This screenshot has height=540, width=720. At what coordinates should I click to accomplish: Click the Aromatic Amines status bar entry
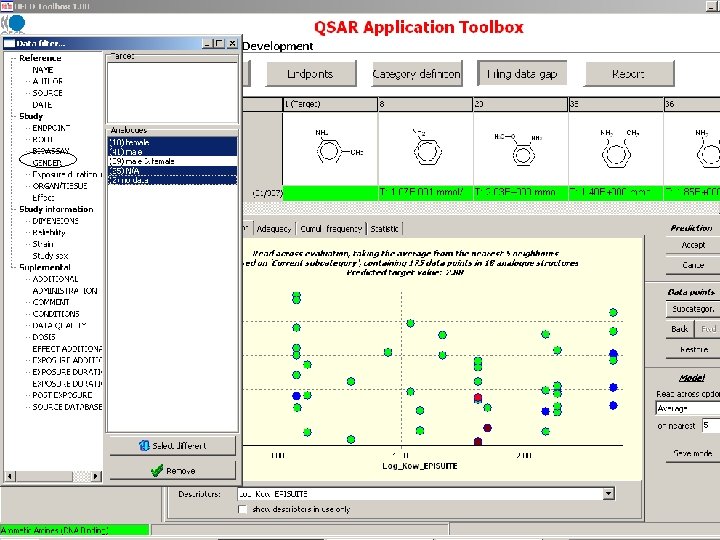click(74, 530)
